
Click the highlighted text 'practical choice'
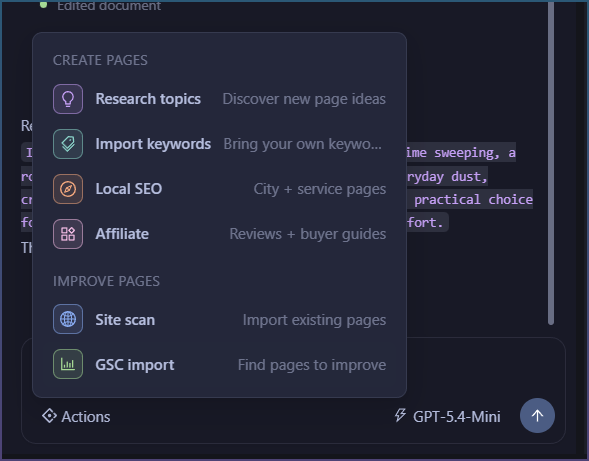coord(473,200)
